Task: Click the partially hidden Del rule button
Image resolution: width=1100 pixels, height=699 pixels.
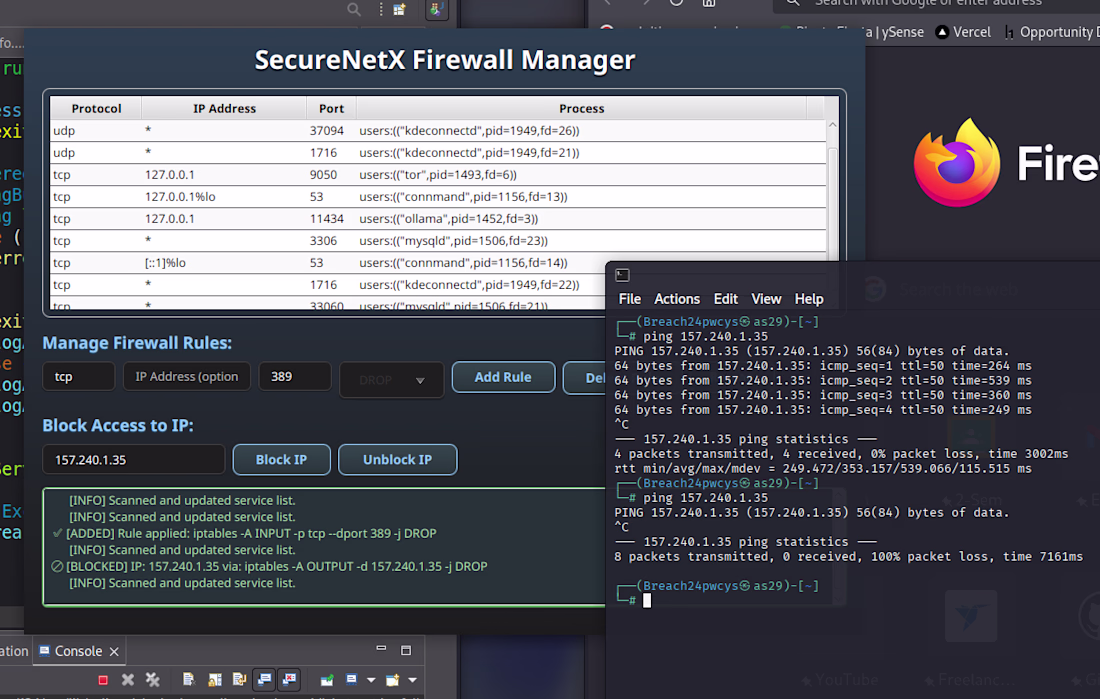Action: point(585,378)
